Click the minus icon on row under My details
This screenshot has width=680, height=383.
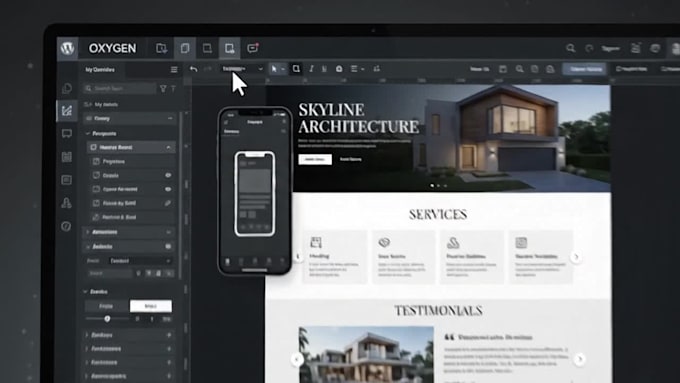(x=170, y=118)
